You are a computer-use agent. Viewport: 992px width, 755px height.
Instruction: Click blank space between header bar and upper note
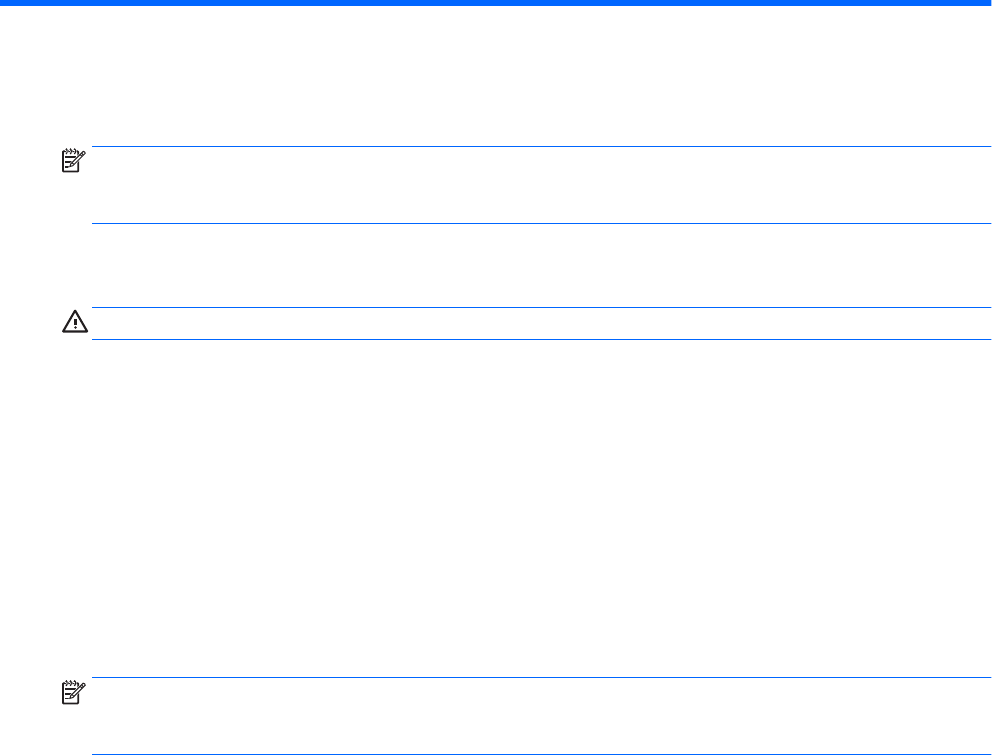click(530, 75)
